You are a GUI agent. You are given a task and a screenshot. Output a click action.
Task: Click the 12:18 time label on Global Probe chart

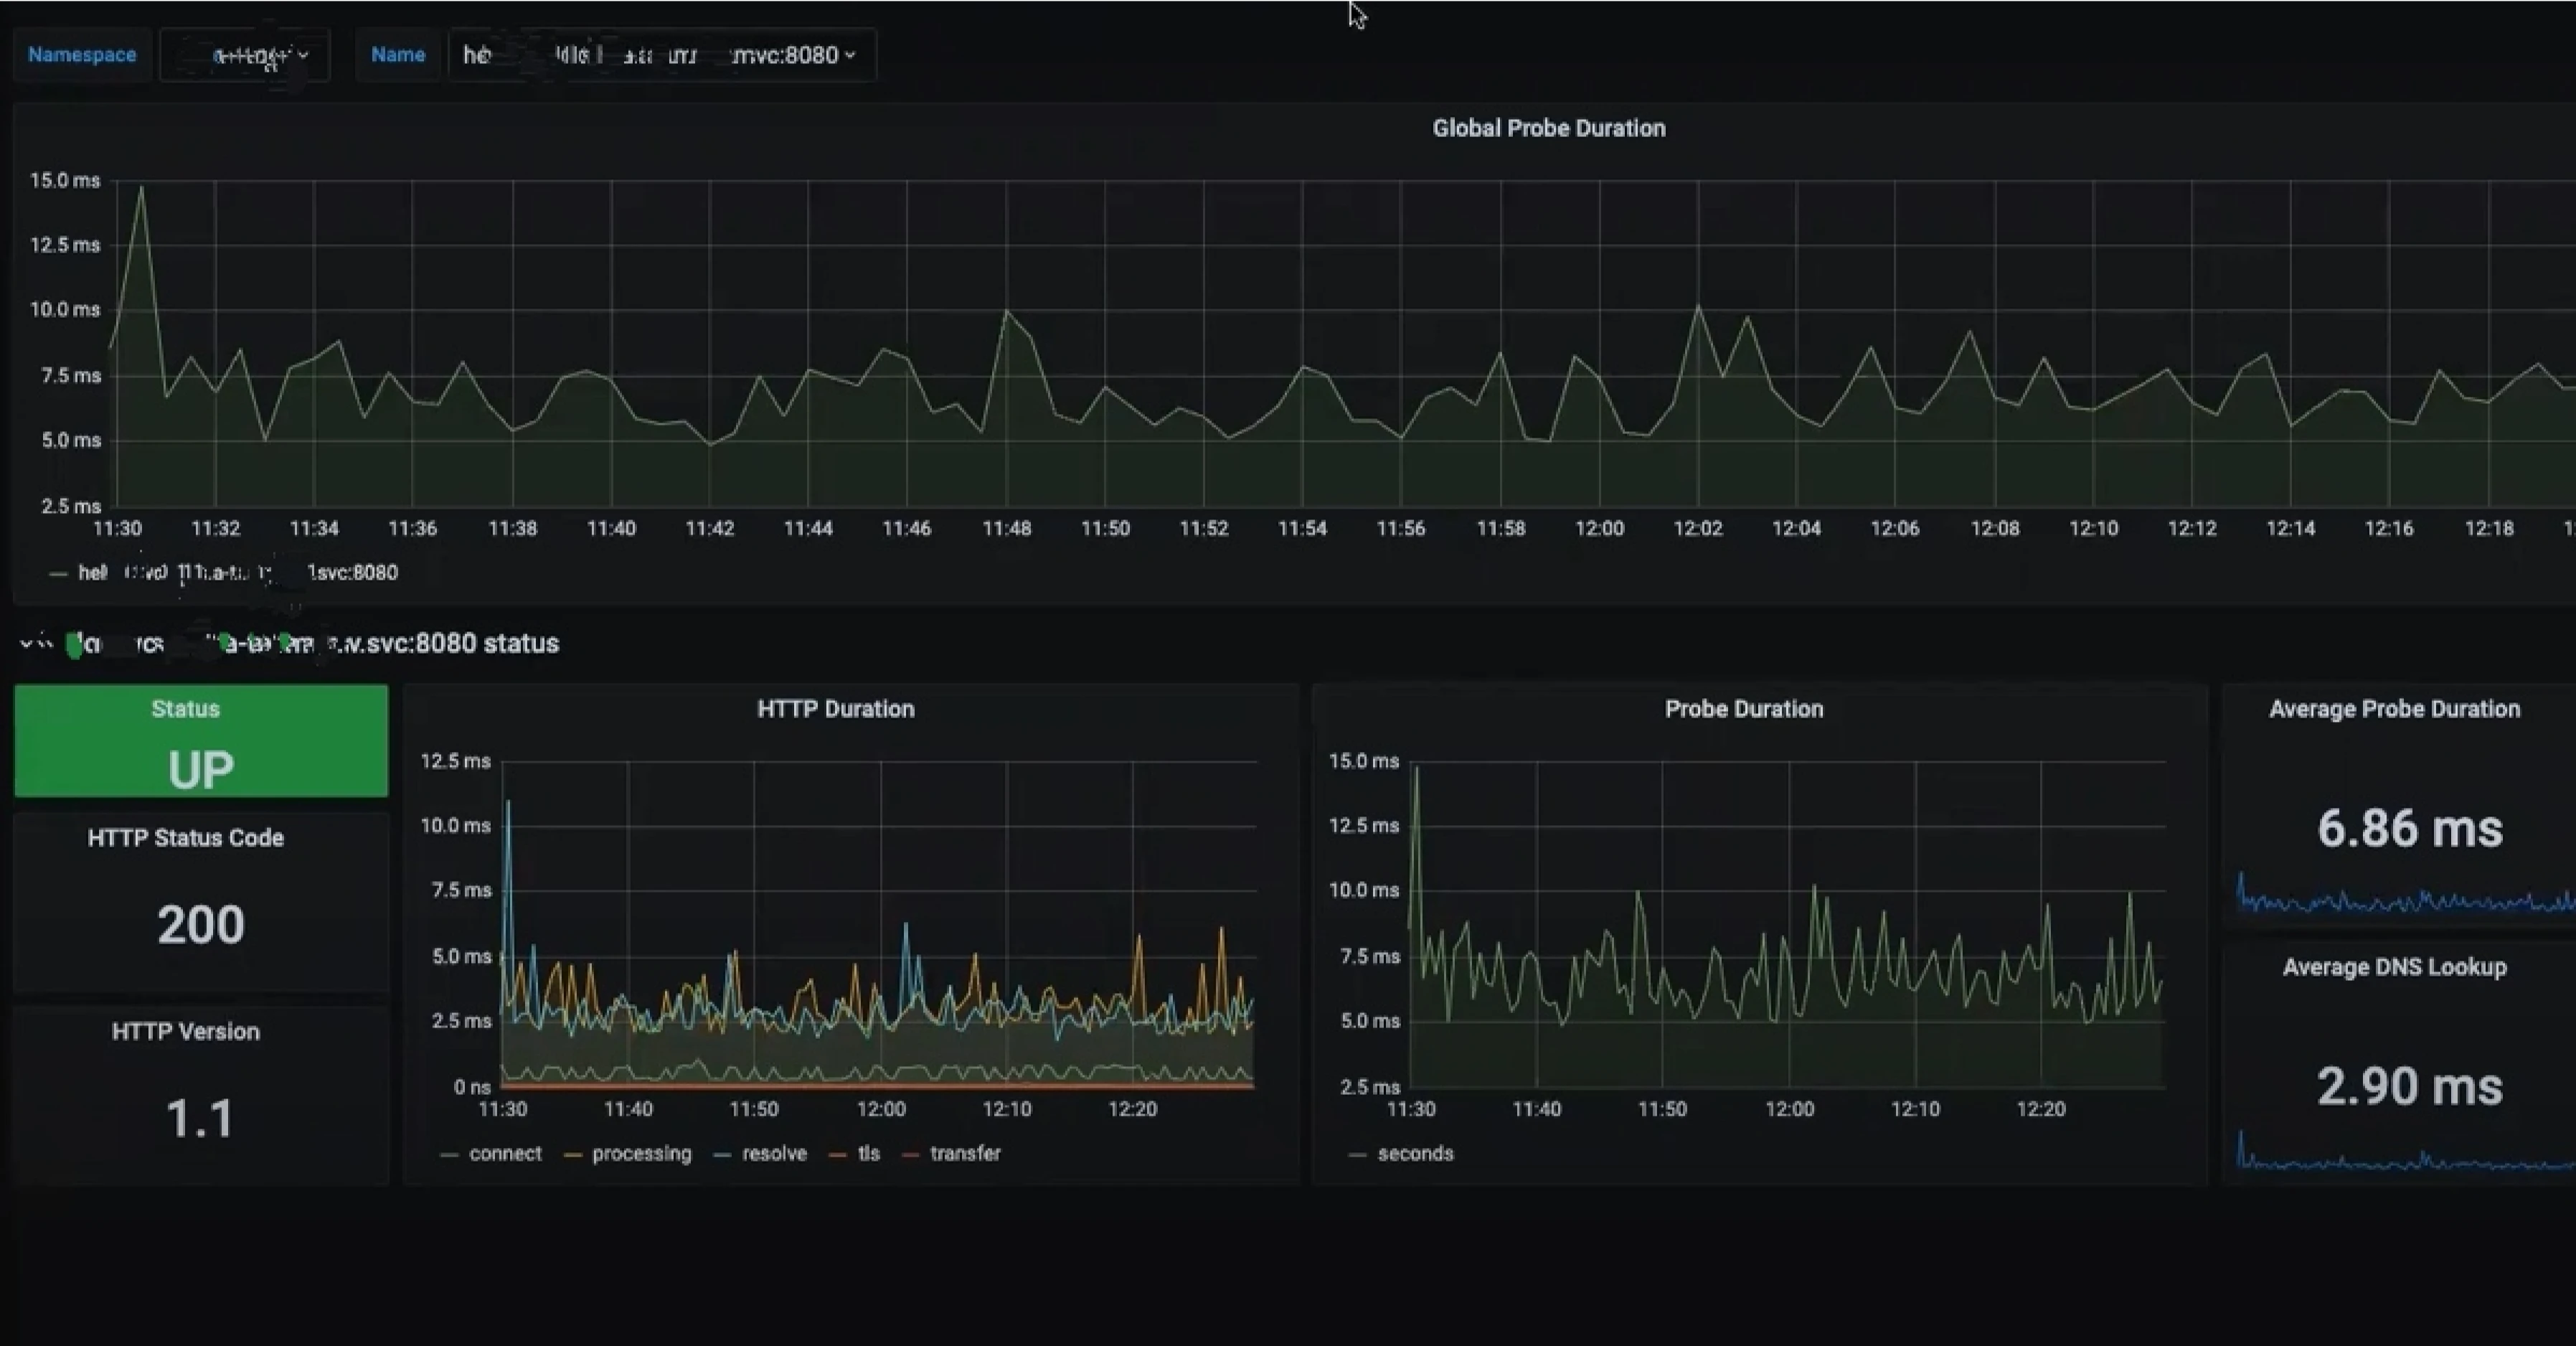[2489, 529]
